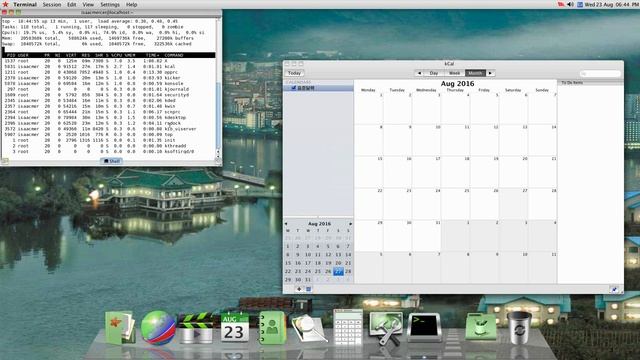This screenshot has height=360, width=640.
Task: Open the Settings menu
Action: coord(110,4)
